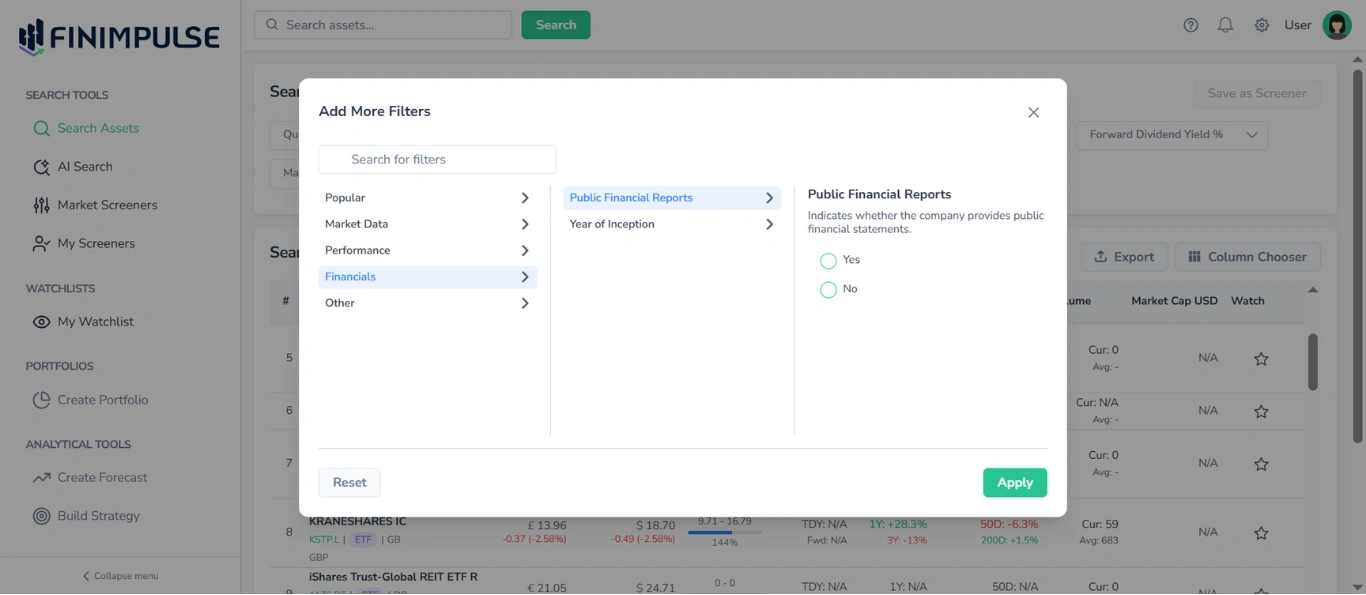Viewport: 1366px width, 595px height.
Task: Click the Create Forecast chart icon
Action: 40,477
